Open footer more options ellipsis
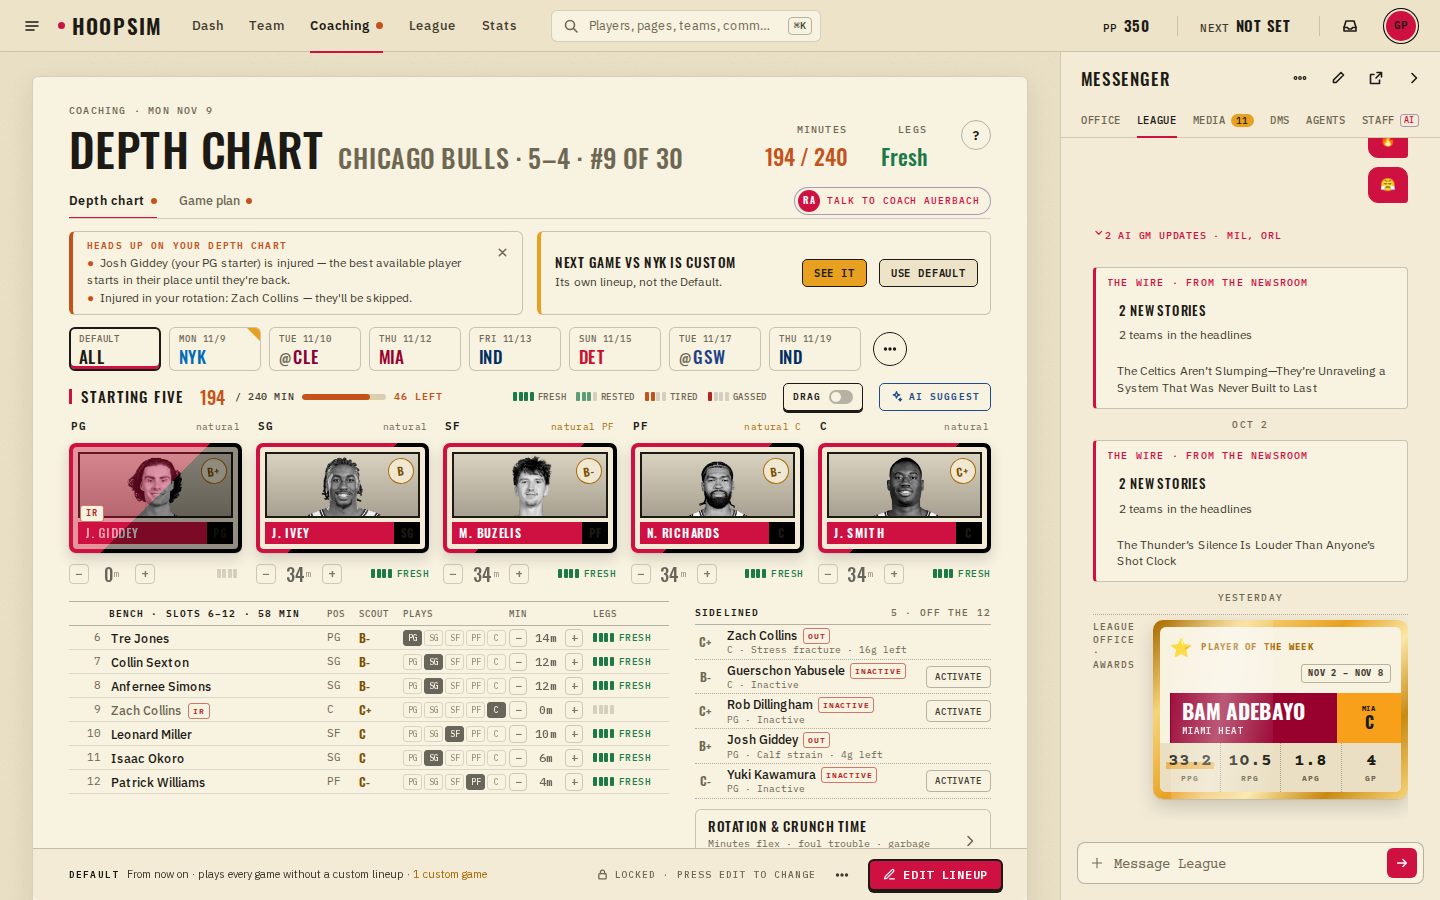This screenshot has height=900, width=1440. click(x=842, y=875)
